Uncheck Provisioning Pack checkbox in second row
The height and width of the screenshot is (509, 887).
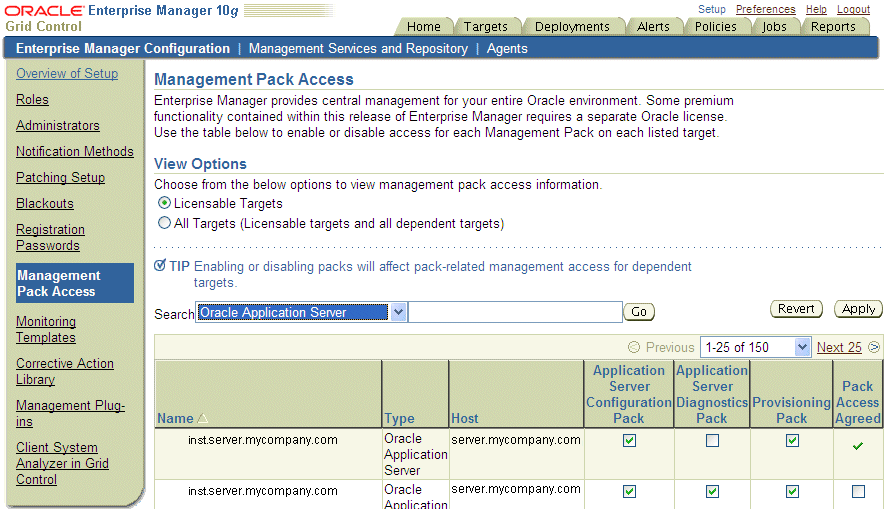pyautogui.click(x=792, y=491)
